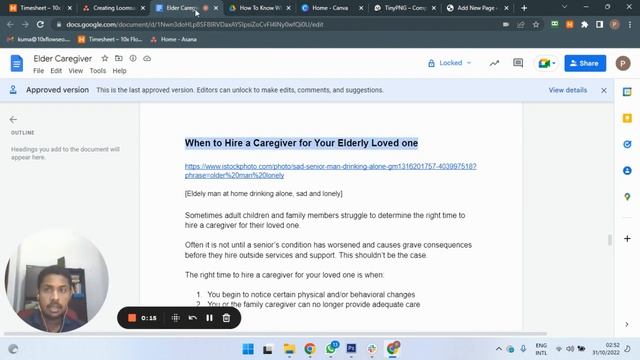Click the Share button

click(585, 63)
